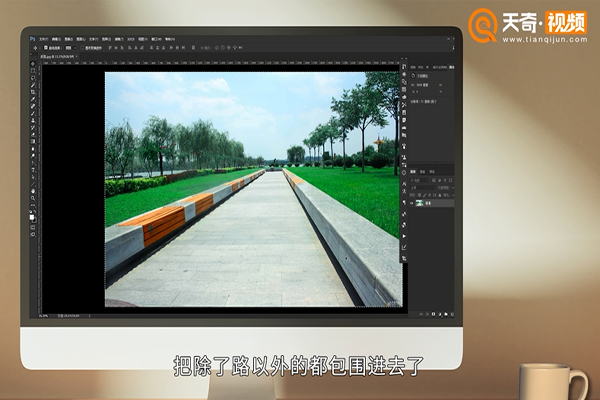The height and width of the screenshot is (400, 600).
Task: Open Auto-Select Layer/Group dropdown
Action: click(71, 48)
